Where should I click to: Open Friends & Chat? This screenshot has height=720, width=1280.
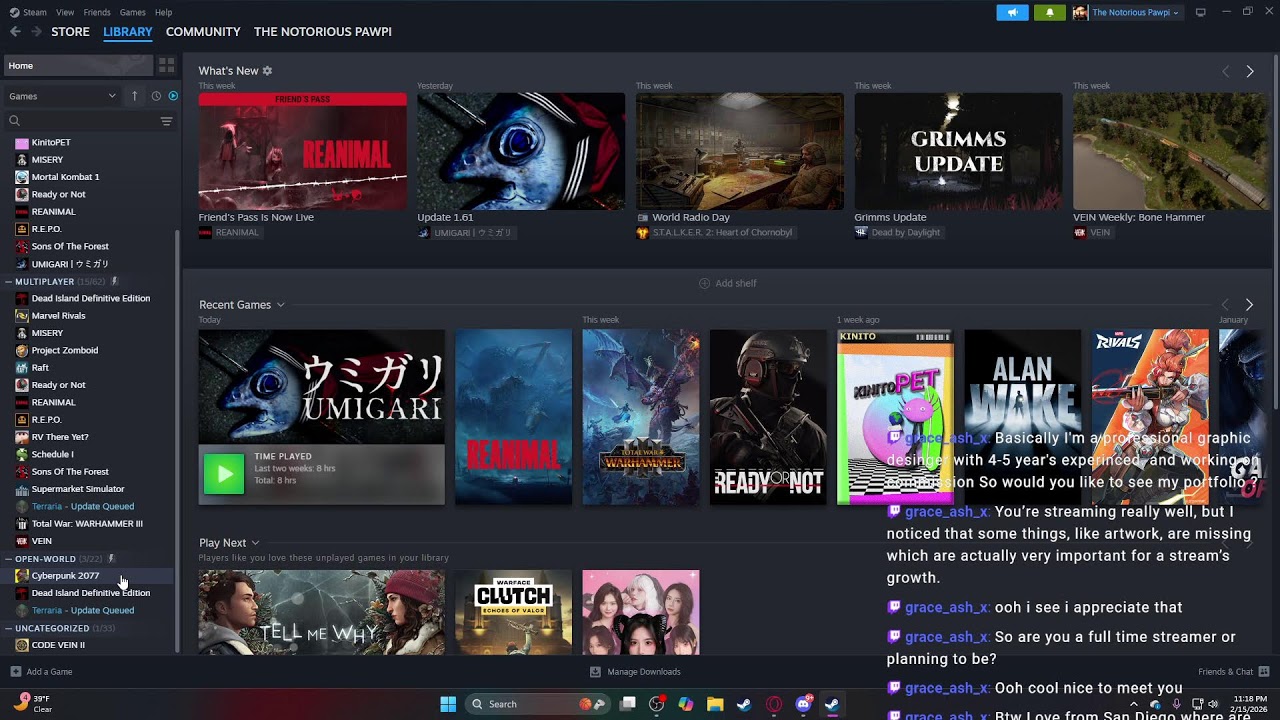(x=1233, y=672)
